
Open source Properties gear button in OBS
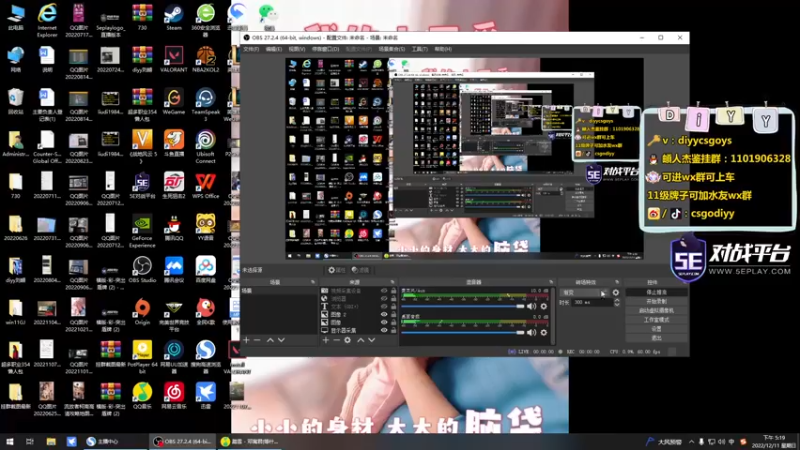tap(337, 270)
